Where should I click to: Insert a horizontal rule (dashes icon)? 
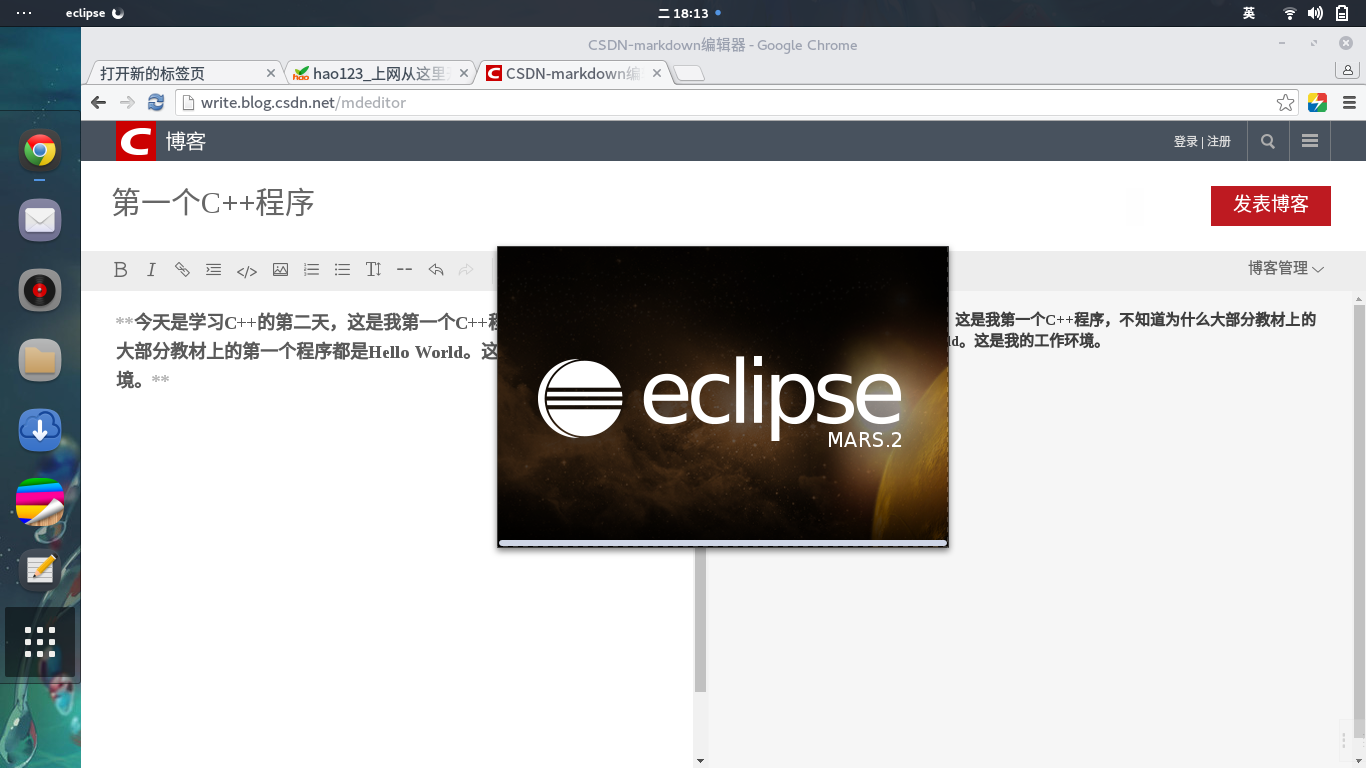pos(405,269)
